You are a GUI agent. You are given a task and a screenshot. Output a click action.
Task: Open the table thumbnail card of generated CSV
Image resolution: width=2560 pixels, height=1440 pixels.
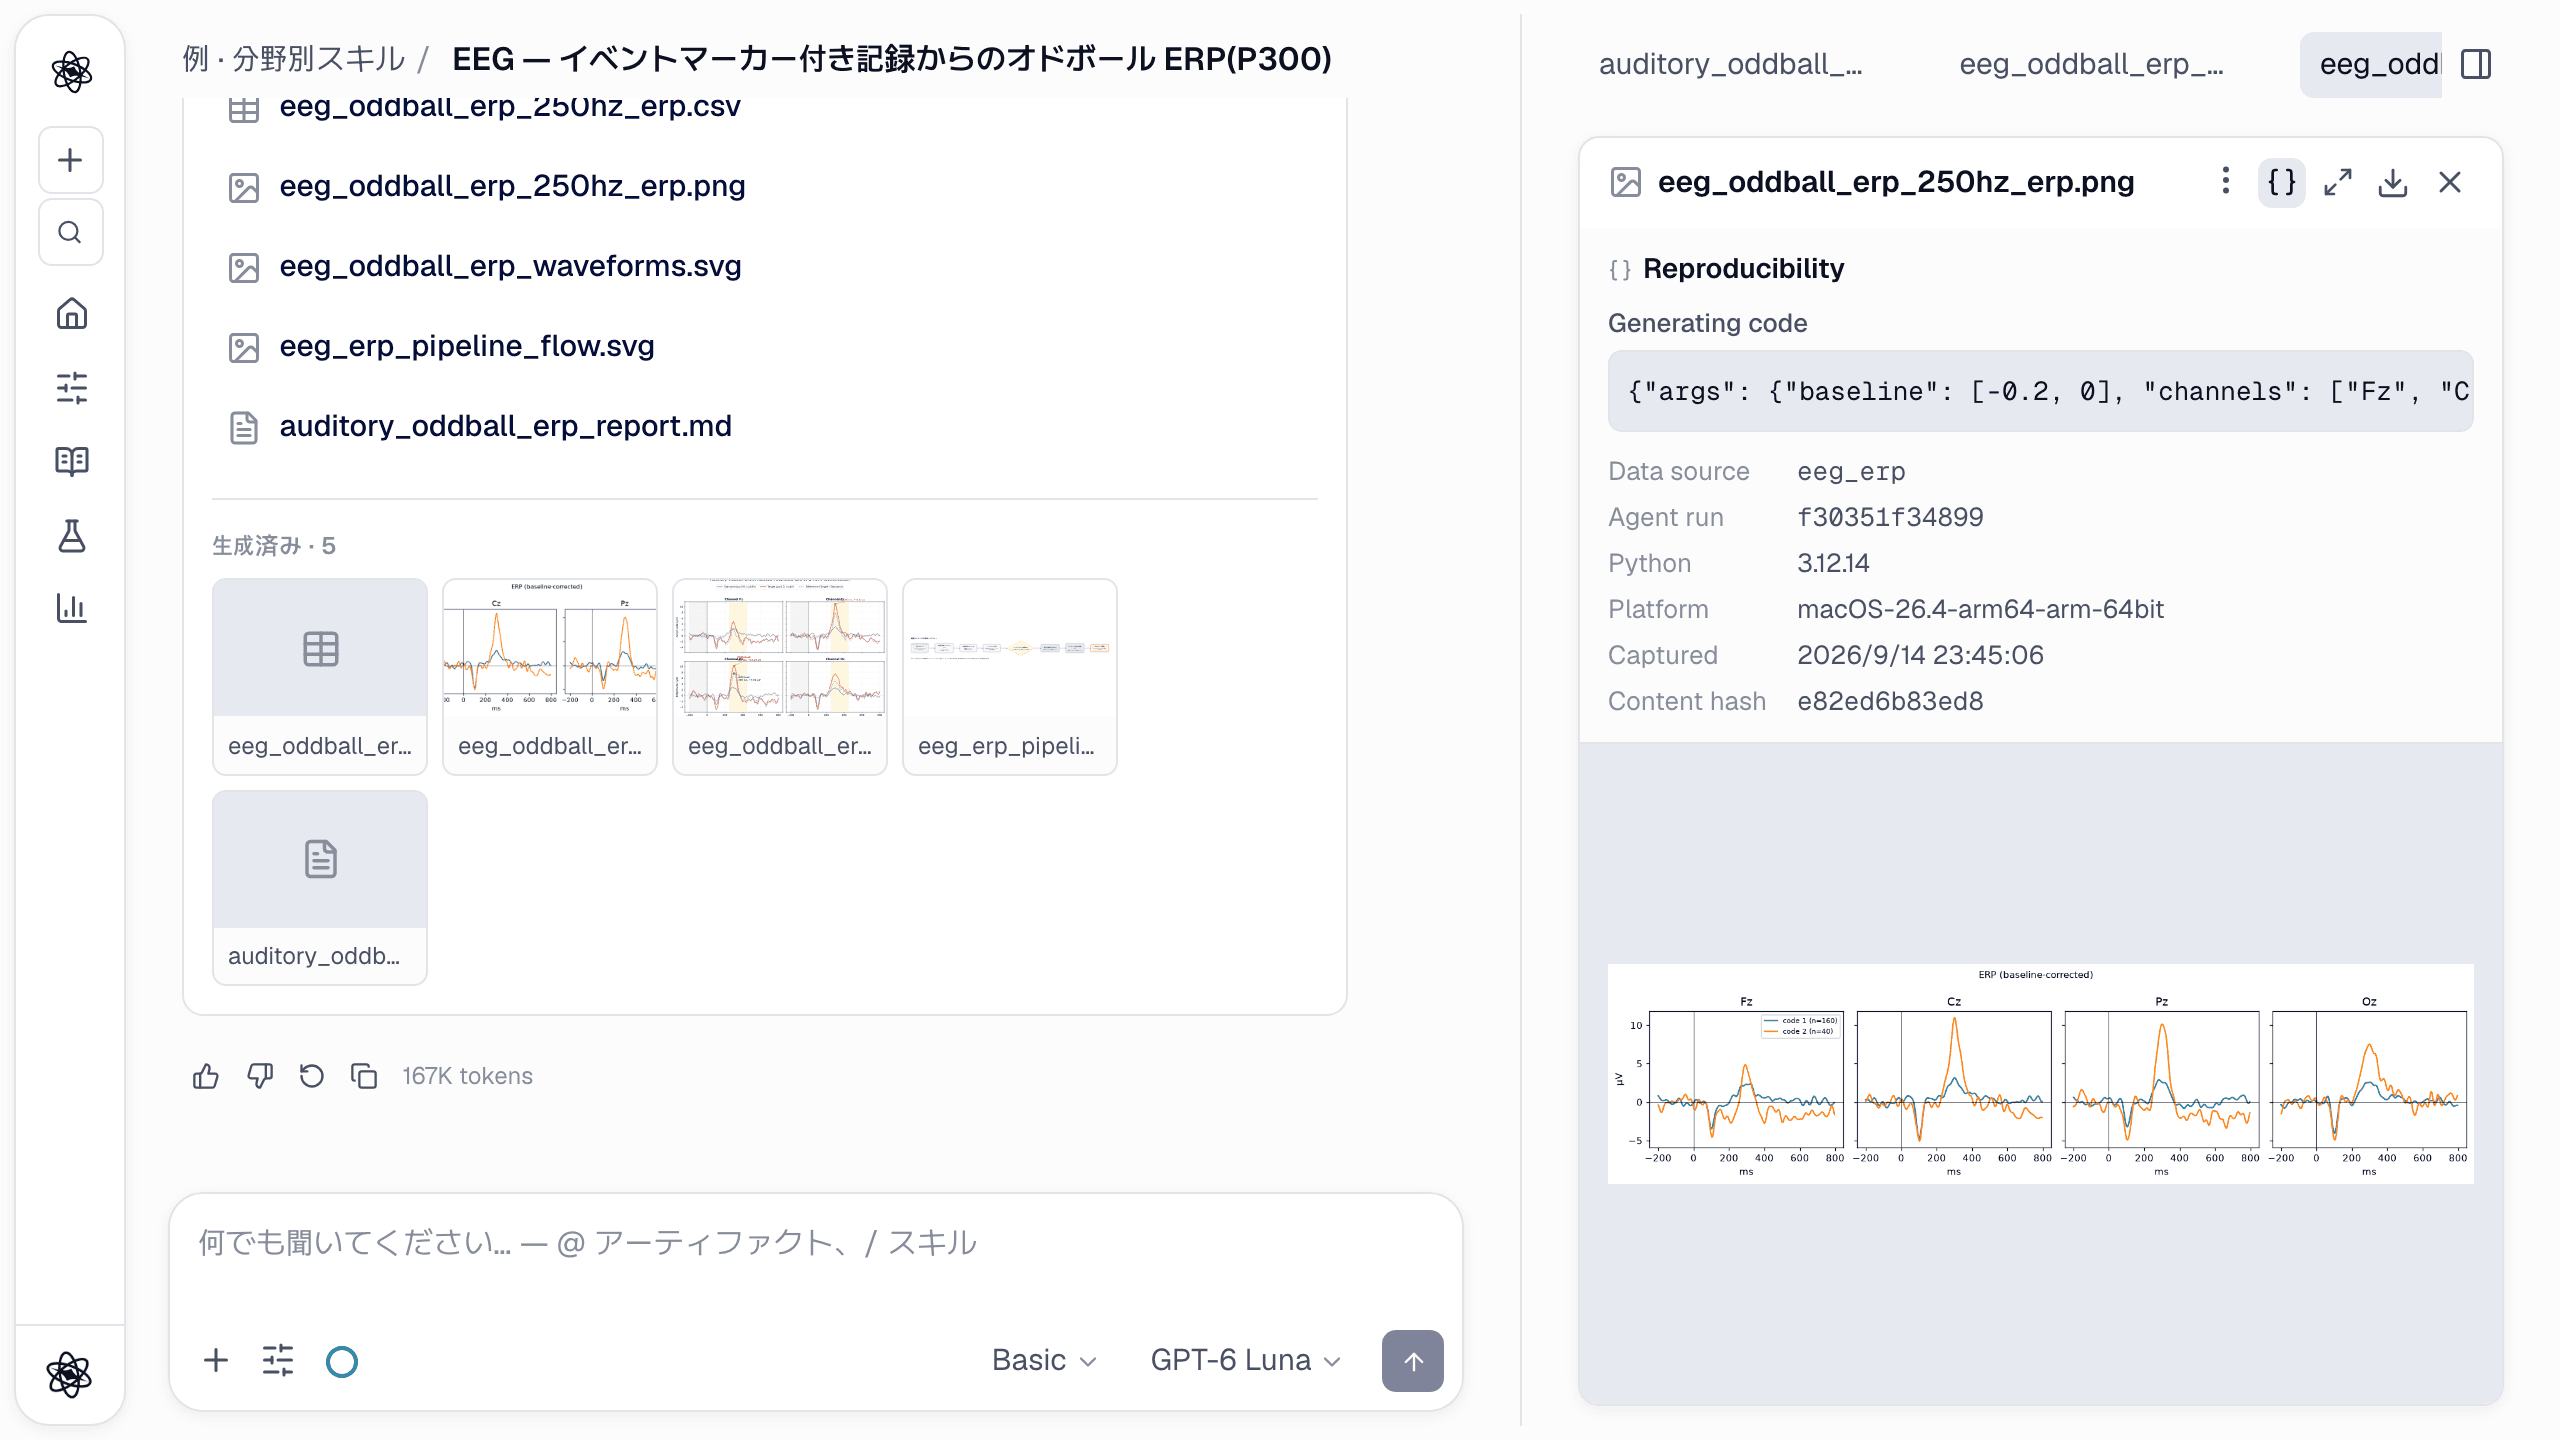click(320, 676)
